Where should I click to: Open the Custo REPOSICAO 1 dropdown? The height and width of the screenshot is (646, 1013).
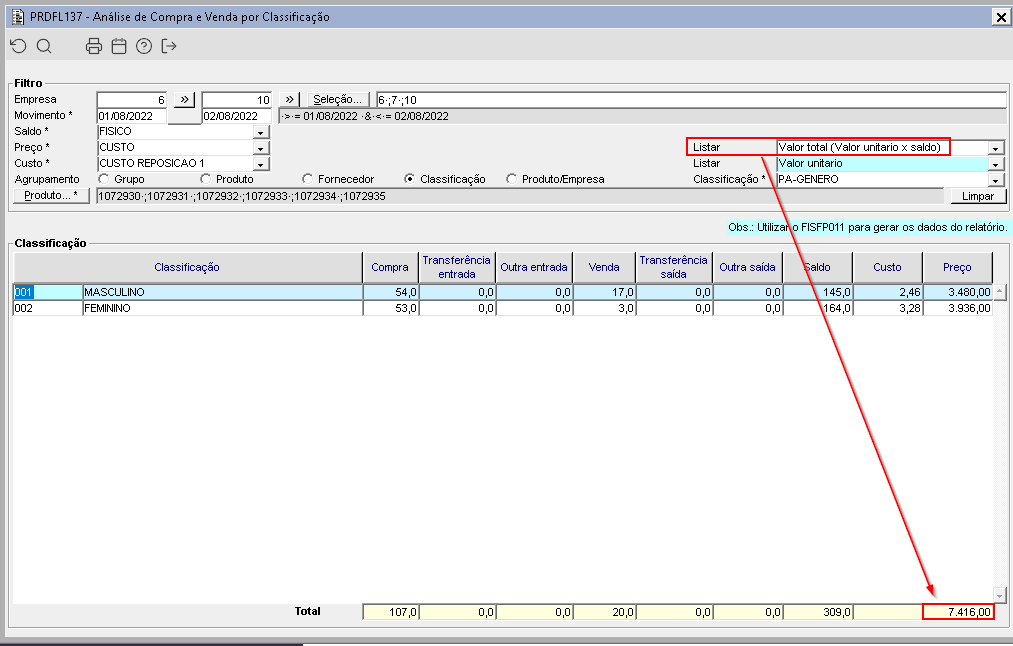click(260, 164)
